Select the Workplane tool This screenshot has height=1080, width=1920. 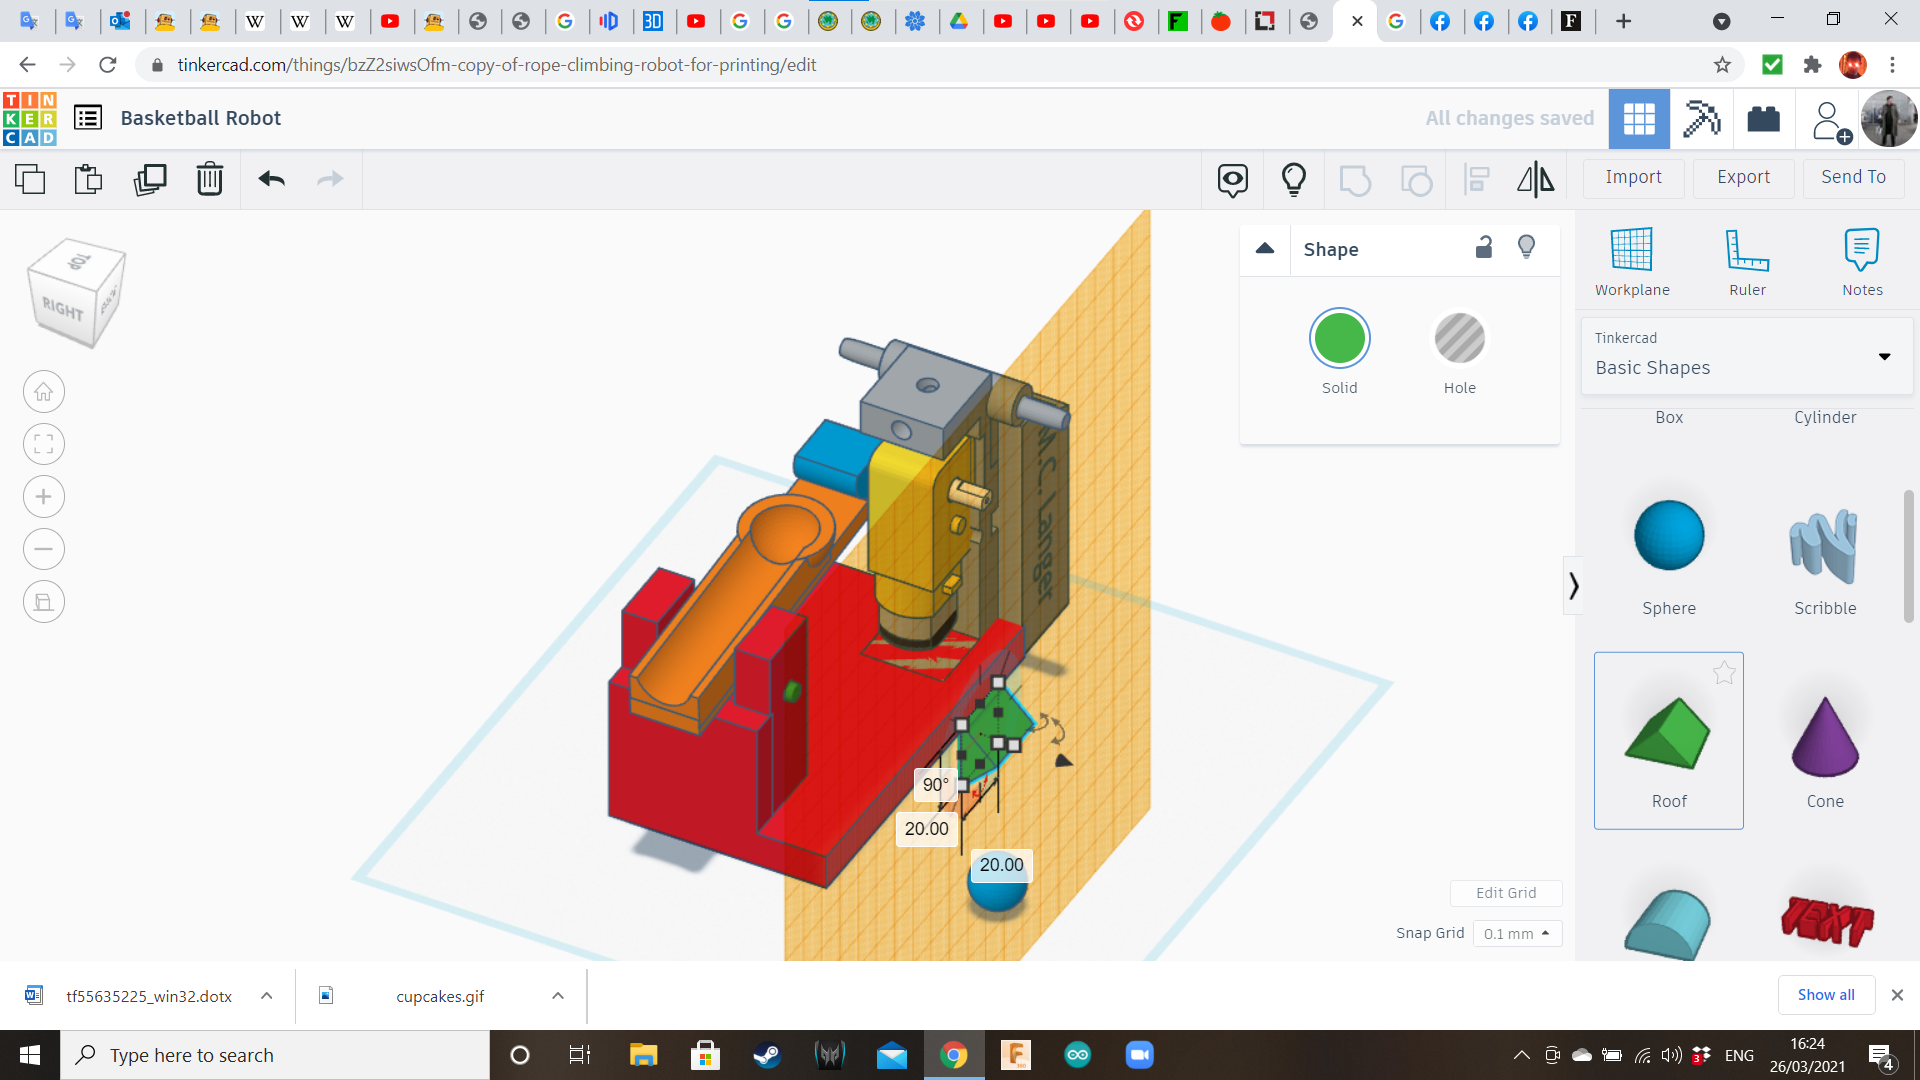[1632, 260]
